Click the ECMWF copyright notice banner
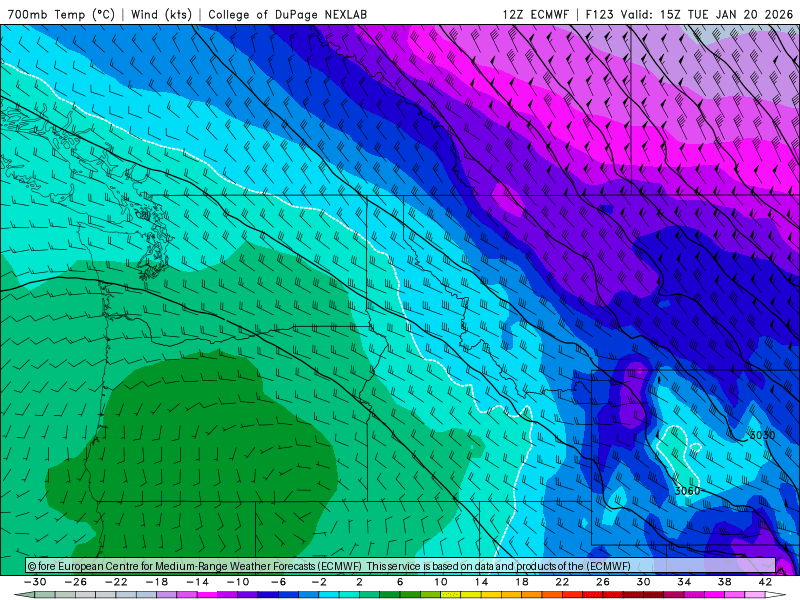Image resolution: width=800 pixels, height=600 pixels. click(401, 566)
